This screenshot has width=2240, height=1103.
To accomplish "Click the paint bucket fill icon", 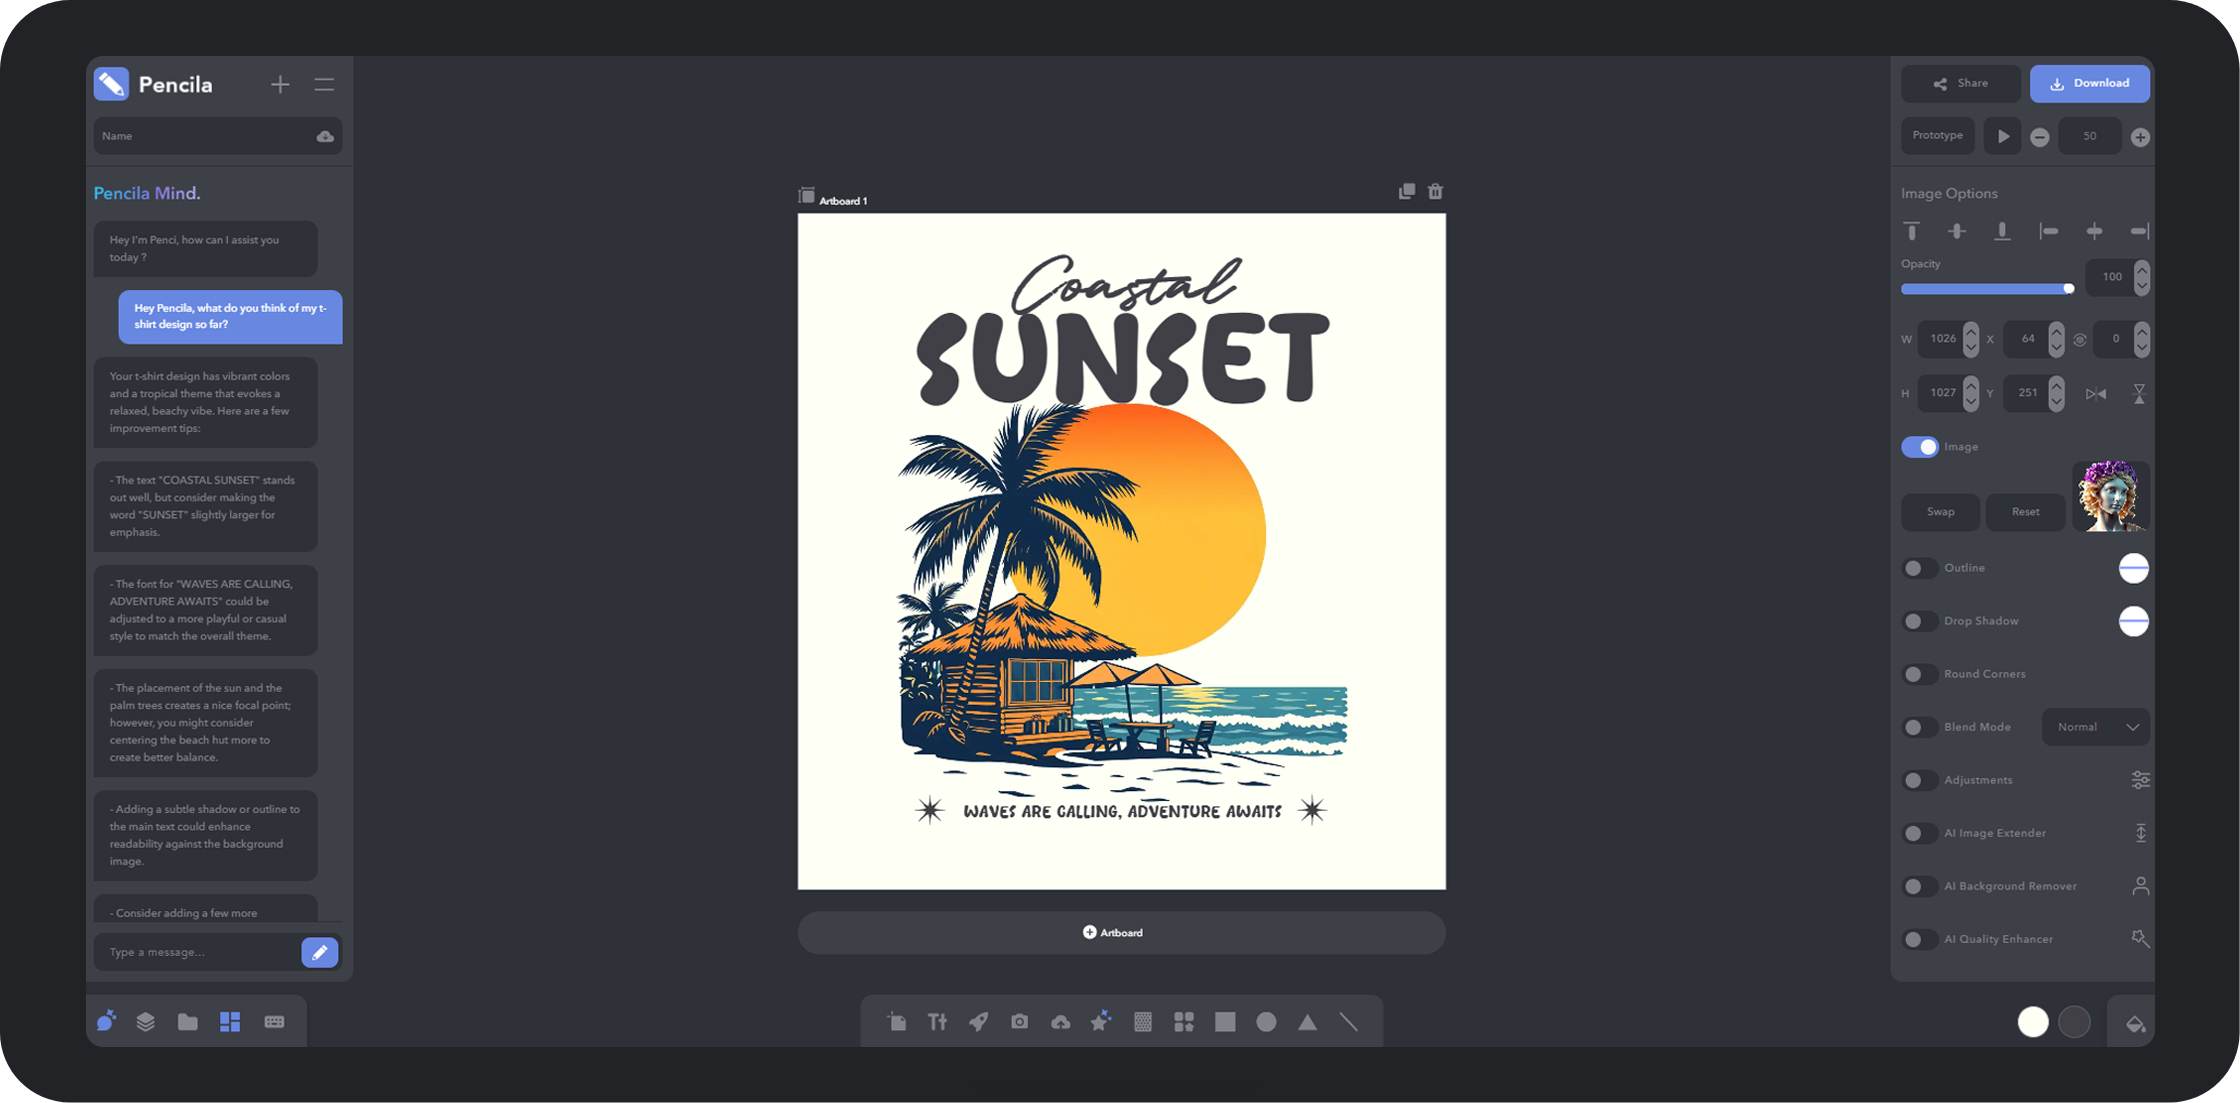I will click(x=2134, y=1023).
